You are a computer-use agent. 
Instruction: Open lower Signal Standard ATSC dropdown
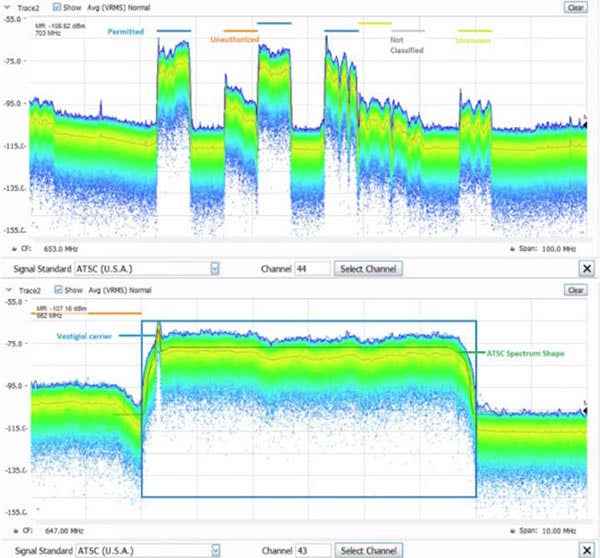point(215,551)
